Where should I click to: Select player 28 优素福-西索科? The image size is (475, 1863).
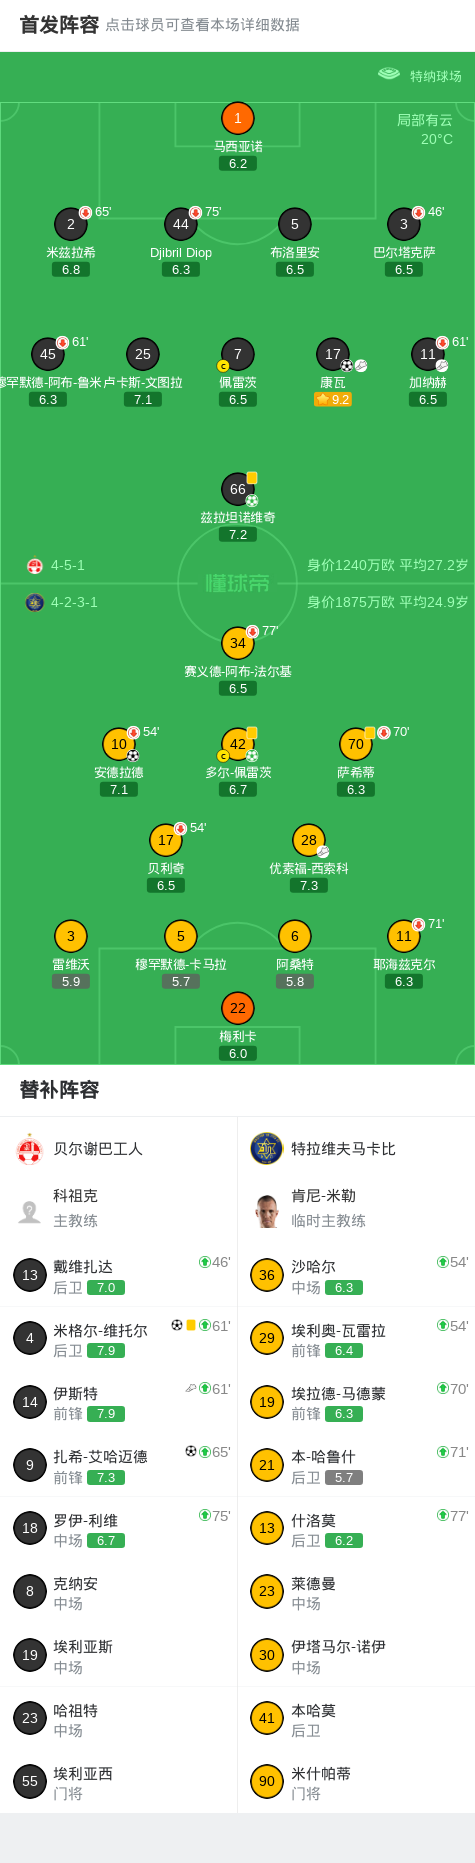[x=309, y=840]
